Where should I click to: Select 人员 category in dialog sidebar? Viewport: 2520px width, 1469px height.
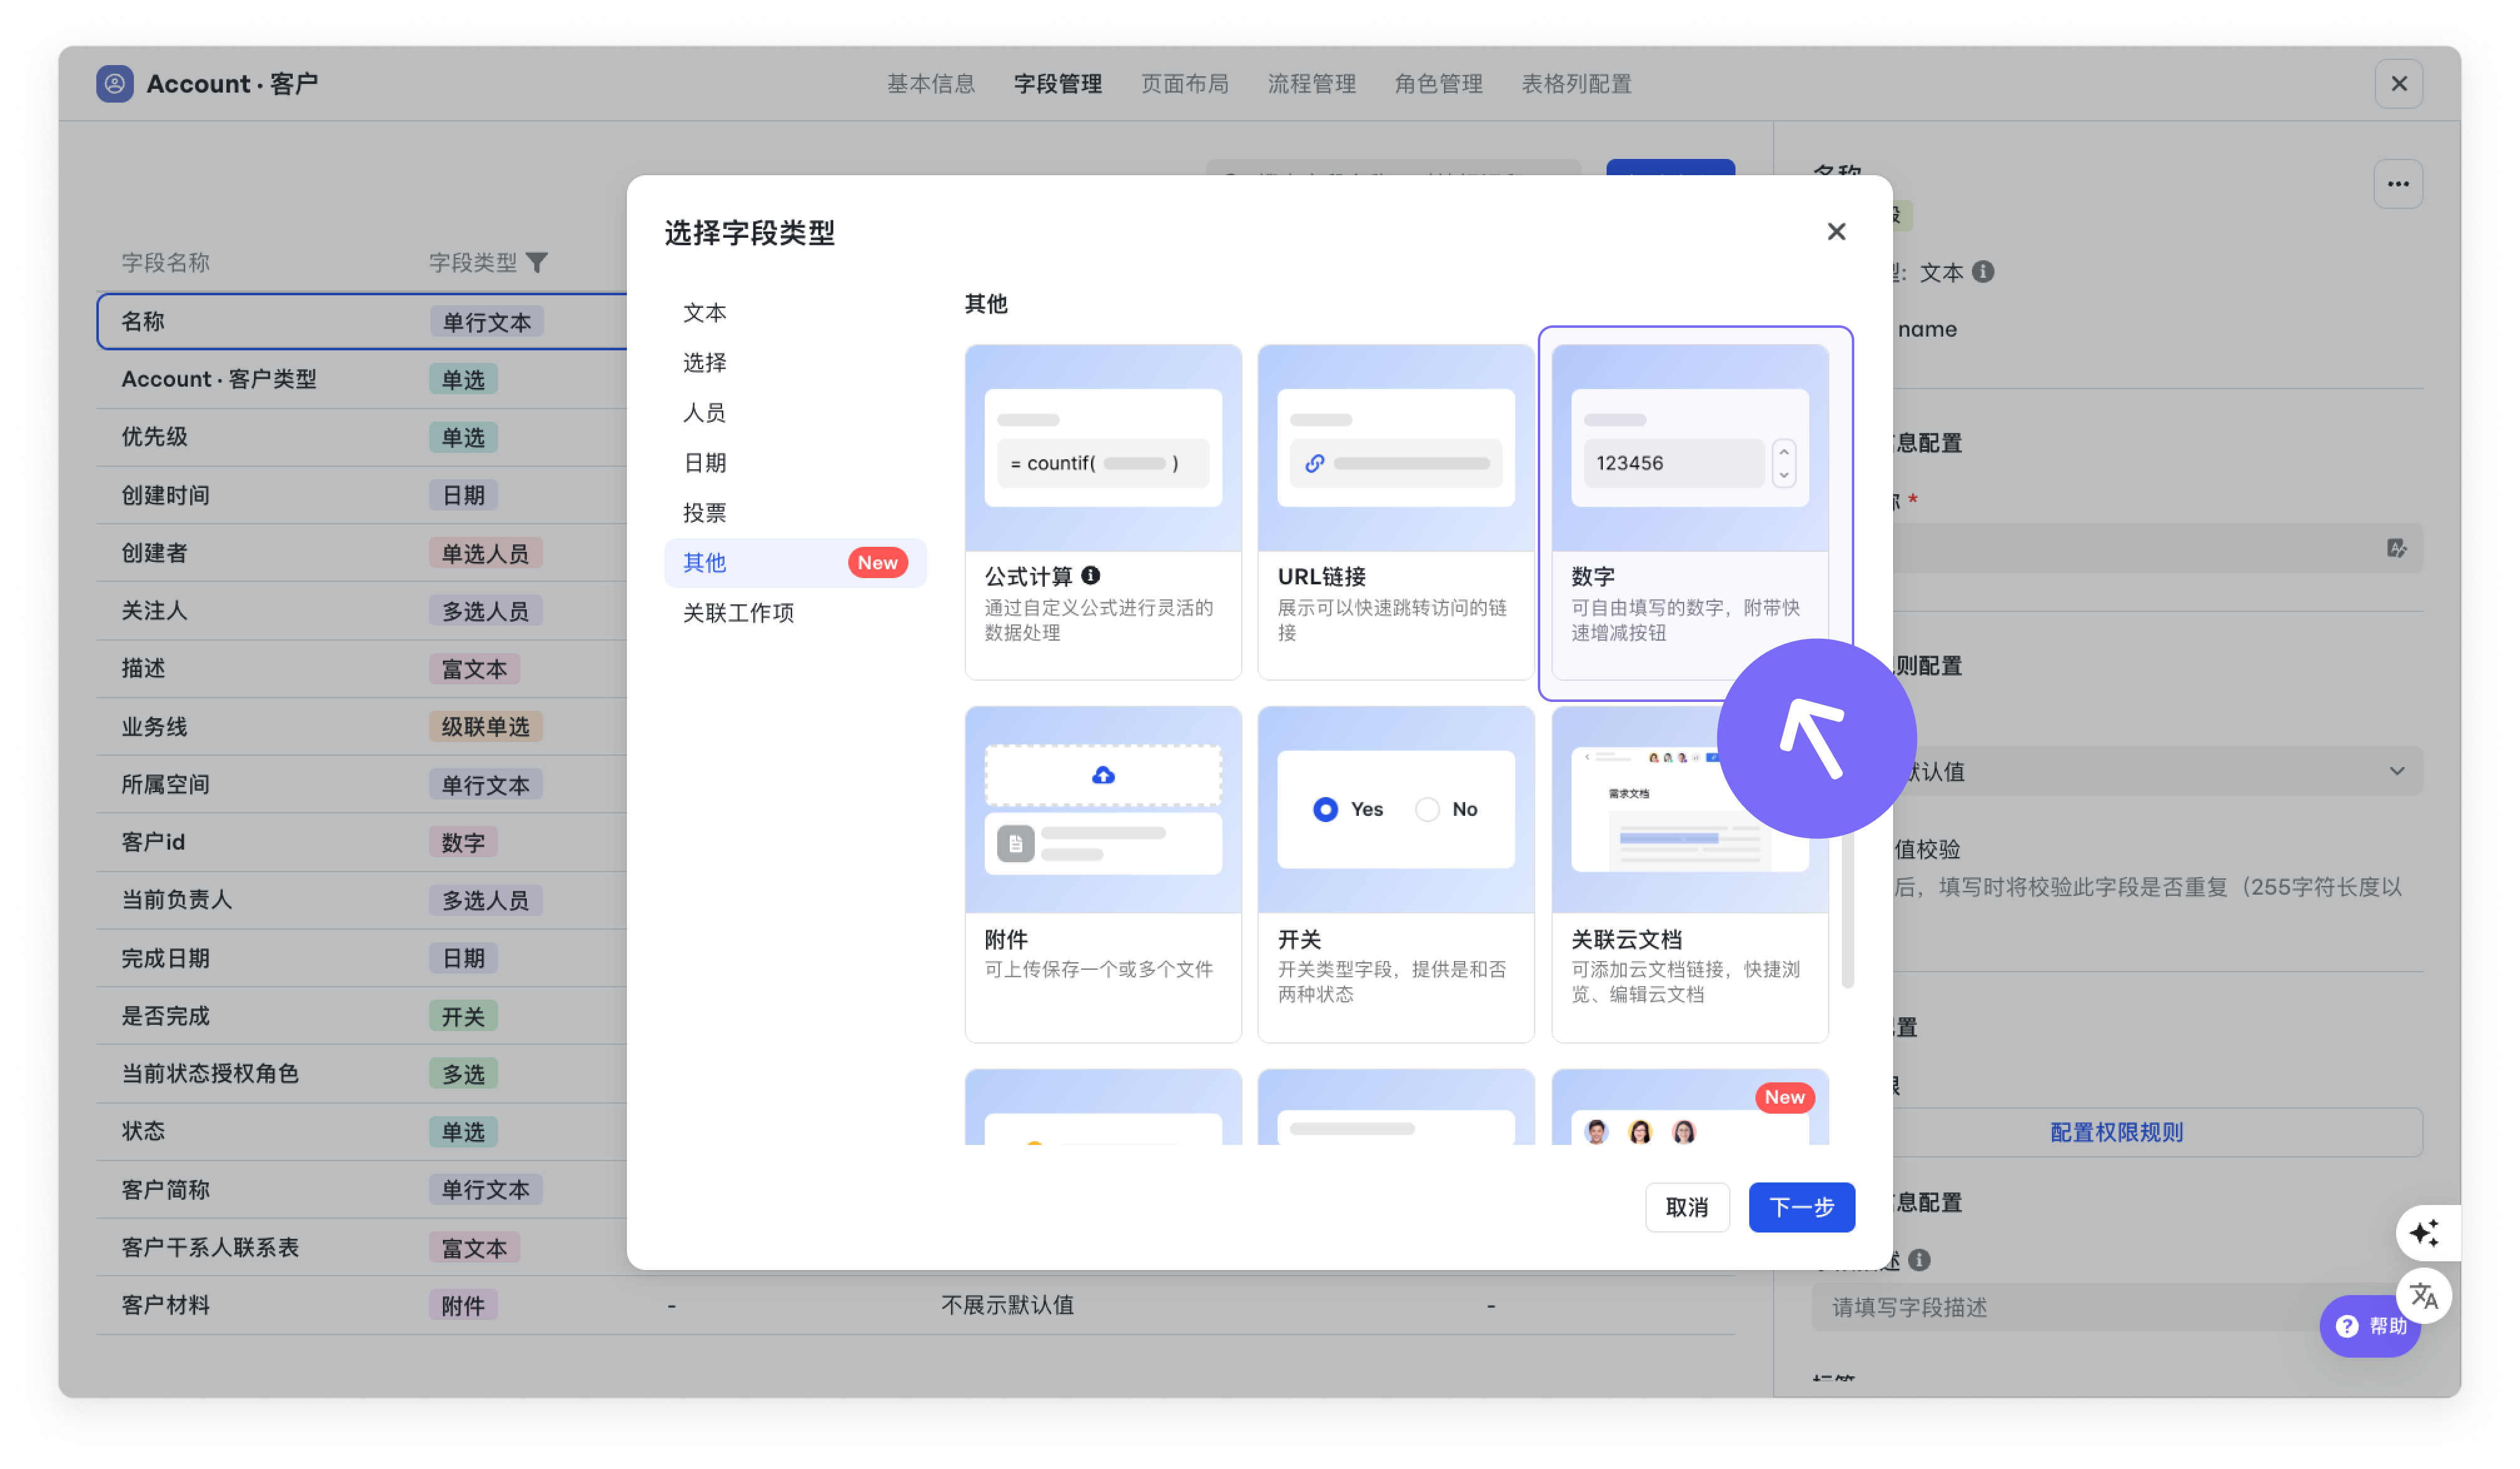tap(795, 413)
